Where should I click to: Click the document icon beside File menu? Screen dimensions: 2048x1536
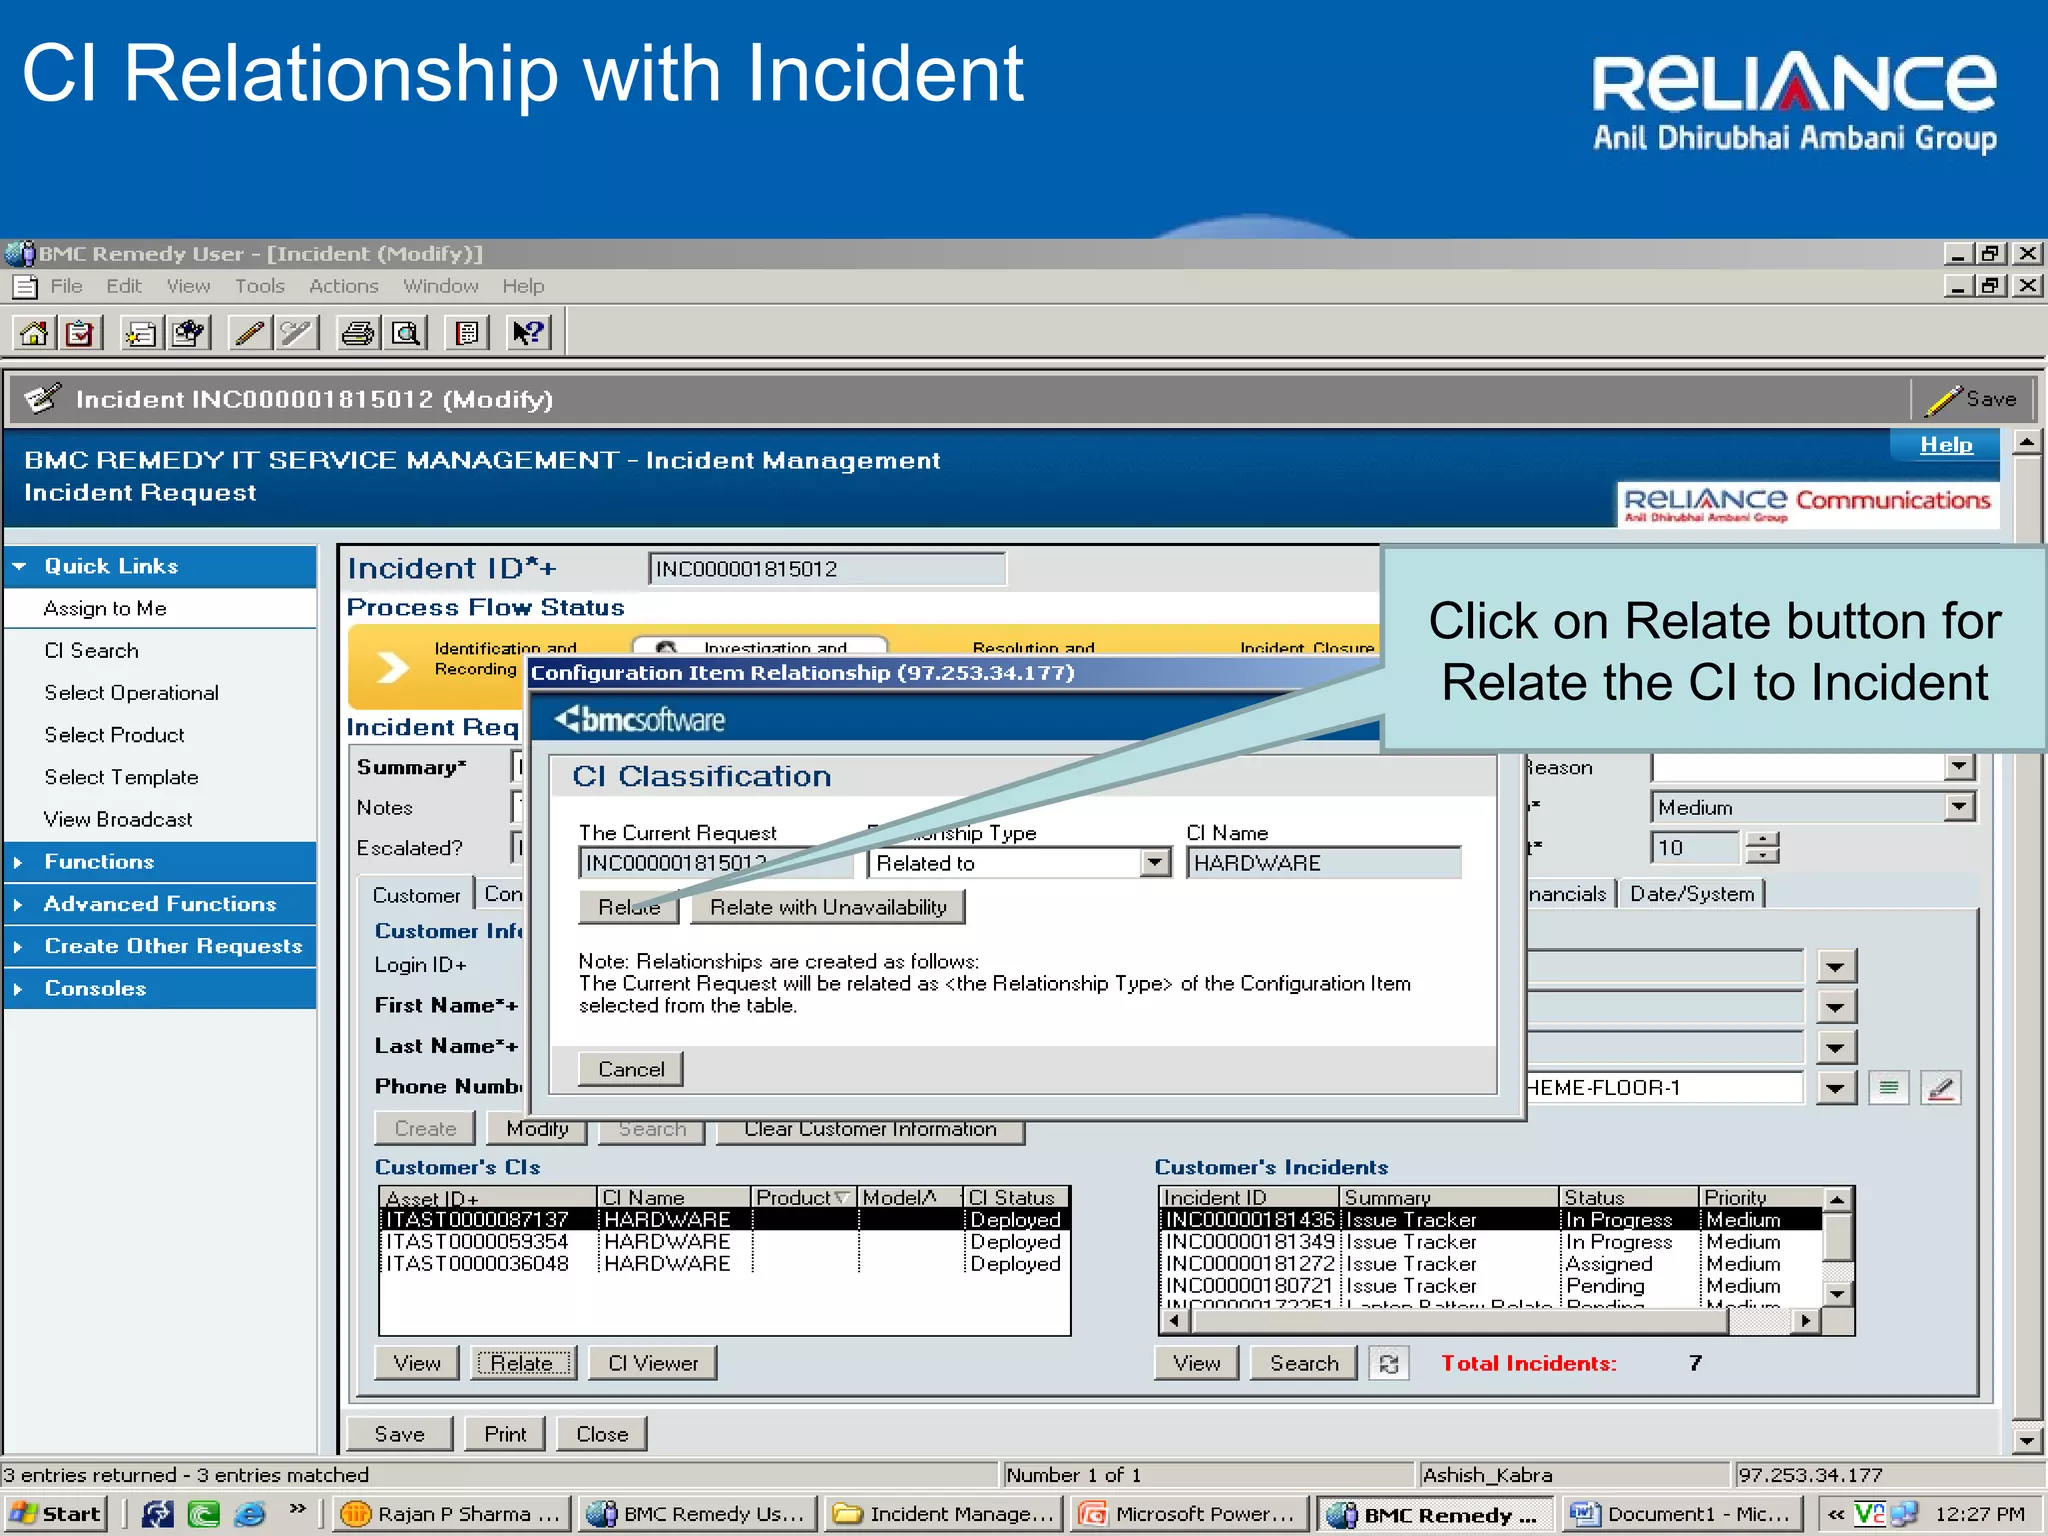click(25, 287)
